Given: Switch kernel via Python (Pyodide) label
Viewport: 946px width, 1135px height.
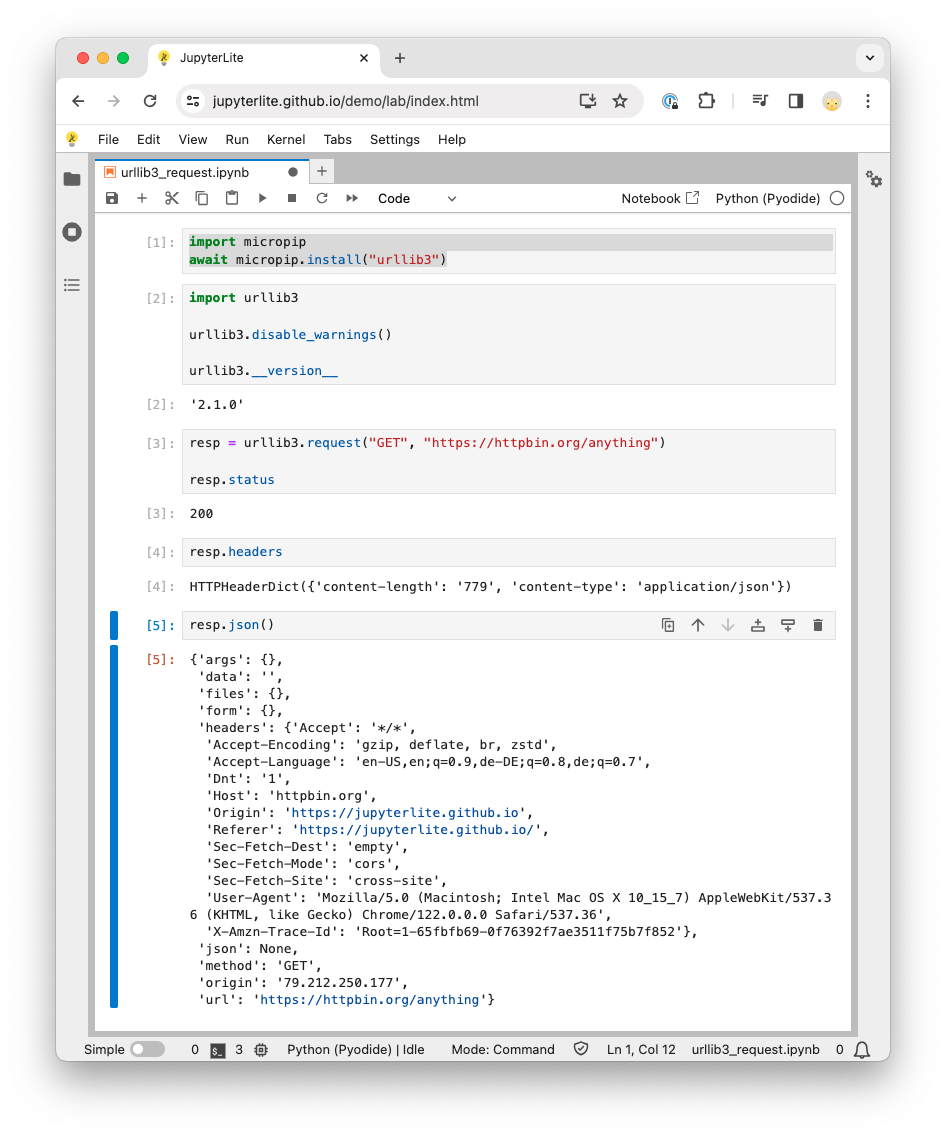Looking at the screenshot, I should pyautogui.click(x=767, y=198).
